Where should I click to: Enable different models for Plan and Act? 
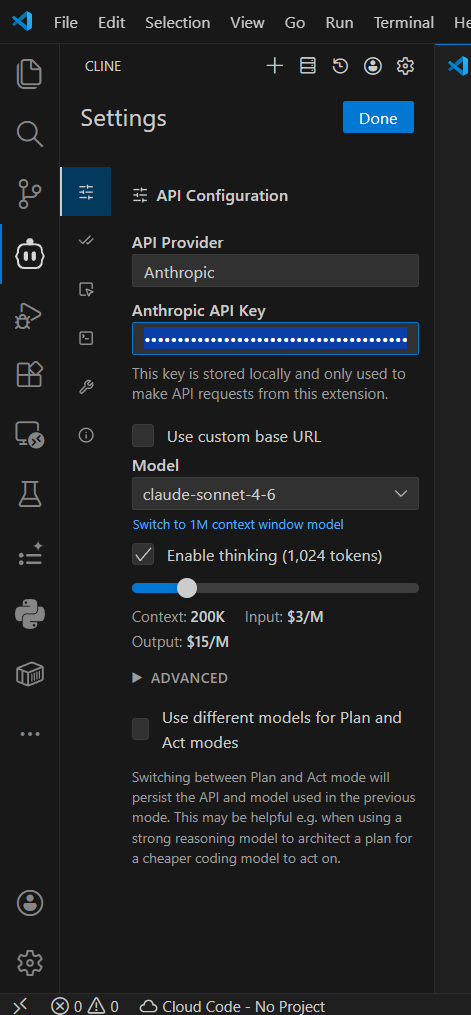(x=140, y=729)
